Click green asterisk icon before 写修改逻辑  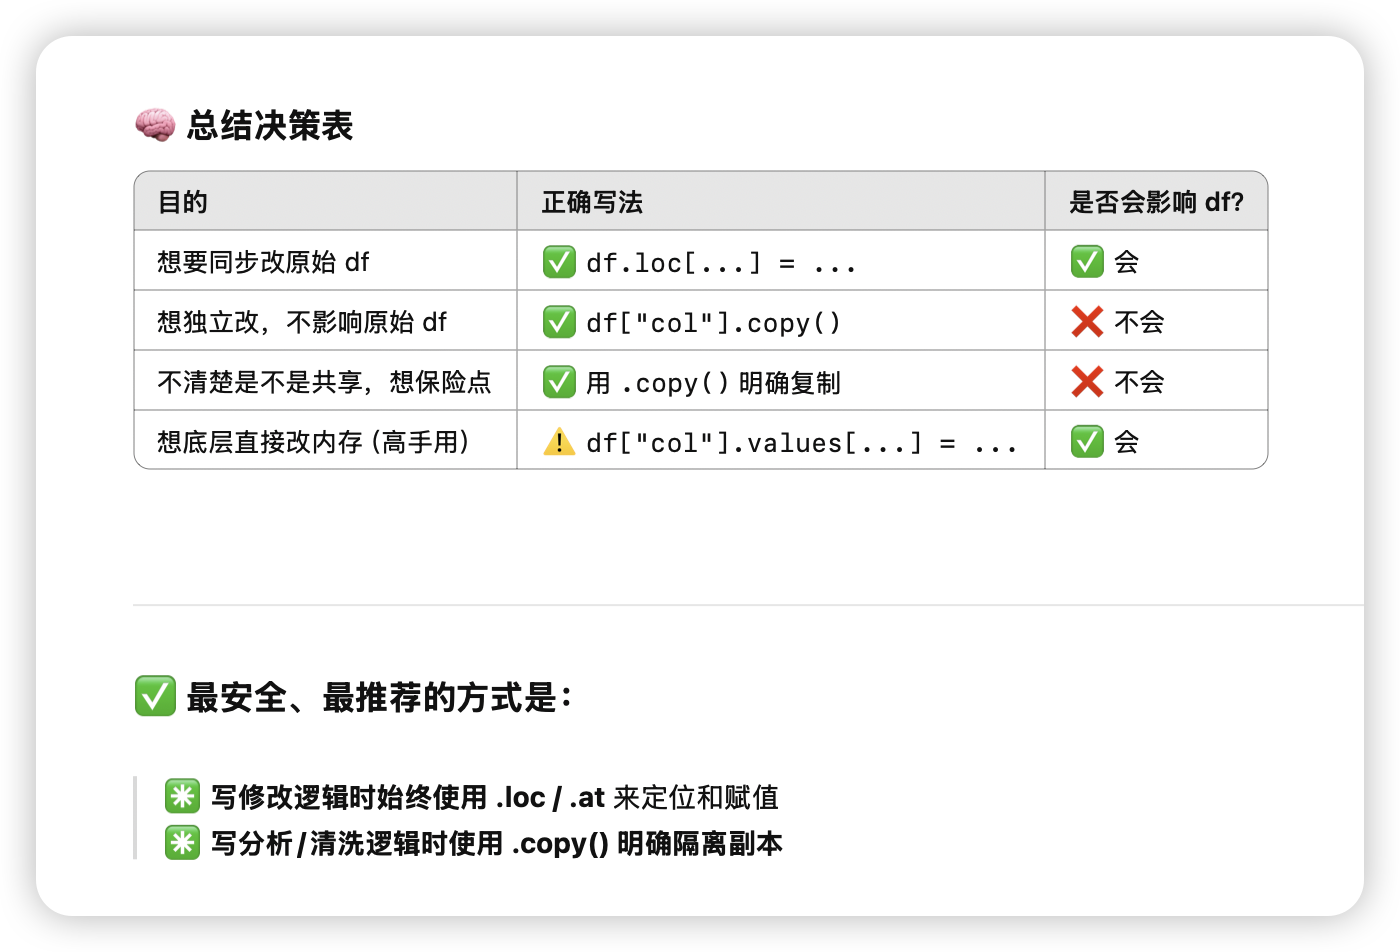click(182, 796)
